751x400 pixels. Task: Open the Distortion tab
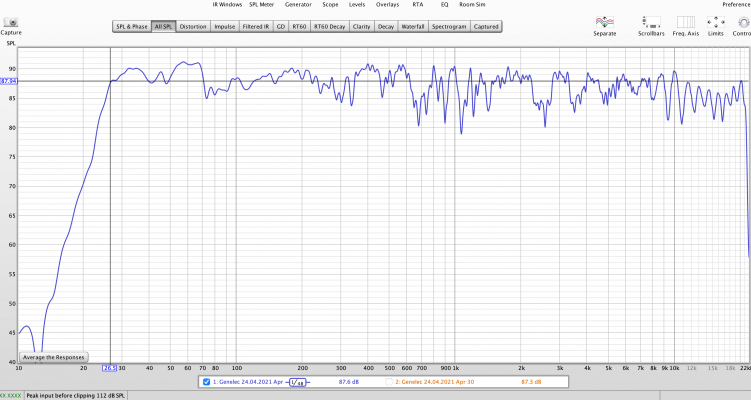[x=193, y=27]
